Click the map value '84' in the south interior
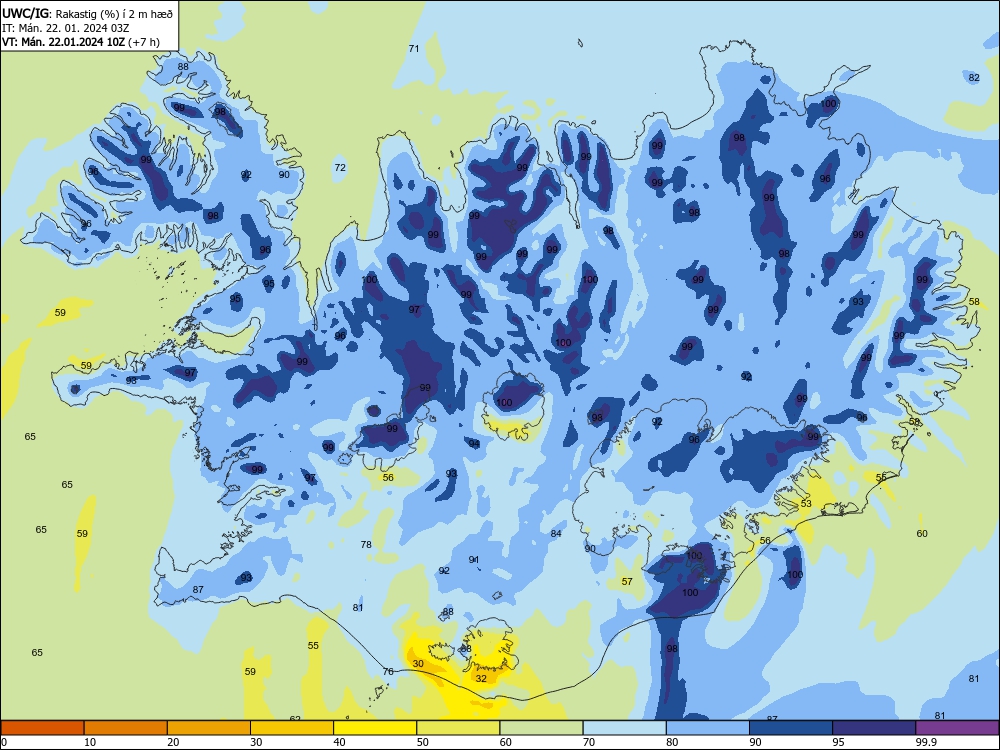1000x750 pixels. click(556, 533)
